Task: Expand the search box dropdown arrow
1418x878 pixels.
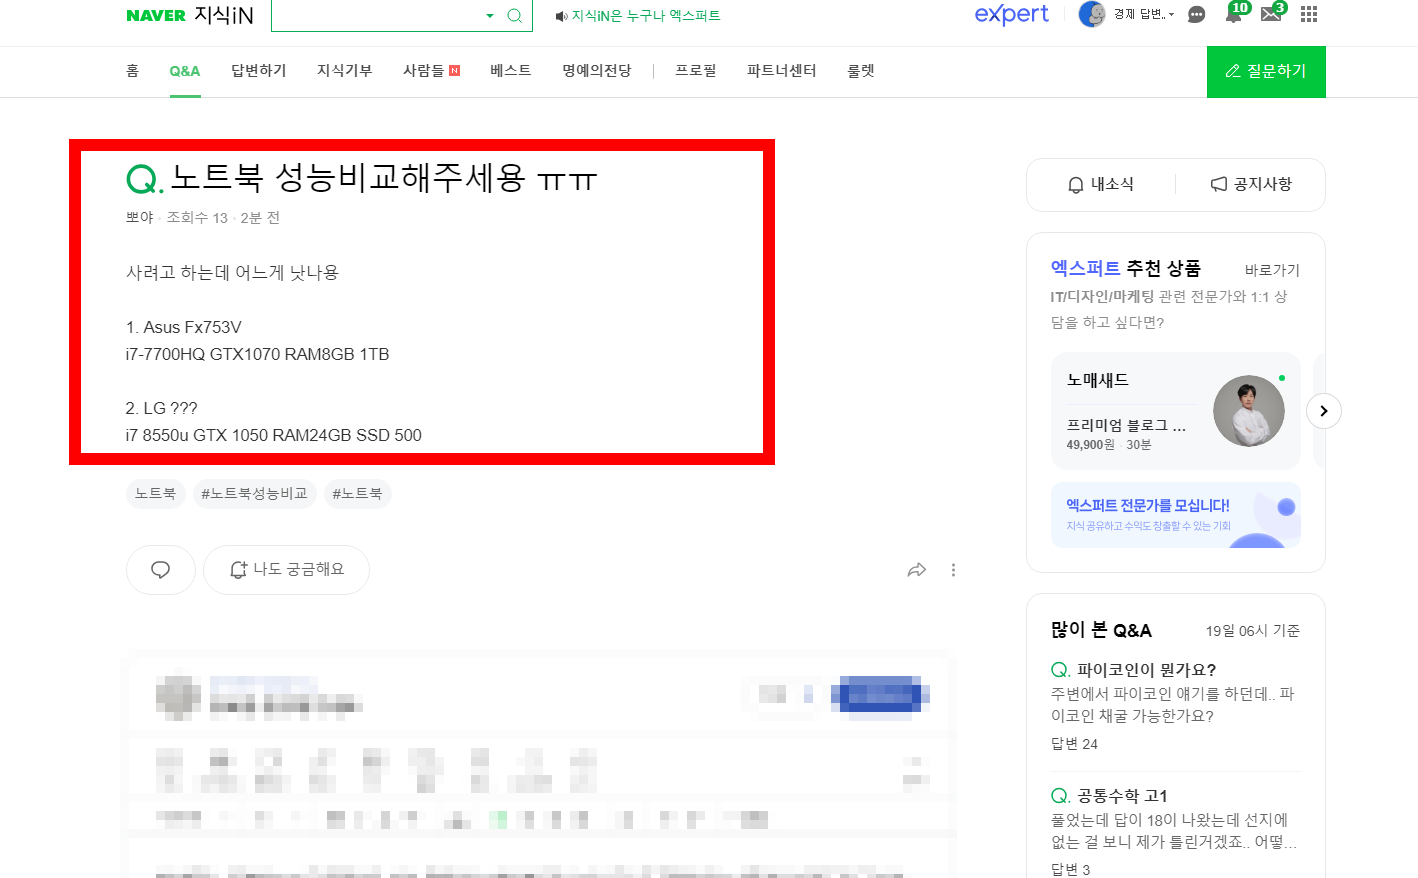Action: click(490, 15)
